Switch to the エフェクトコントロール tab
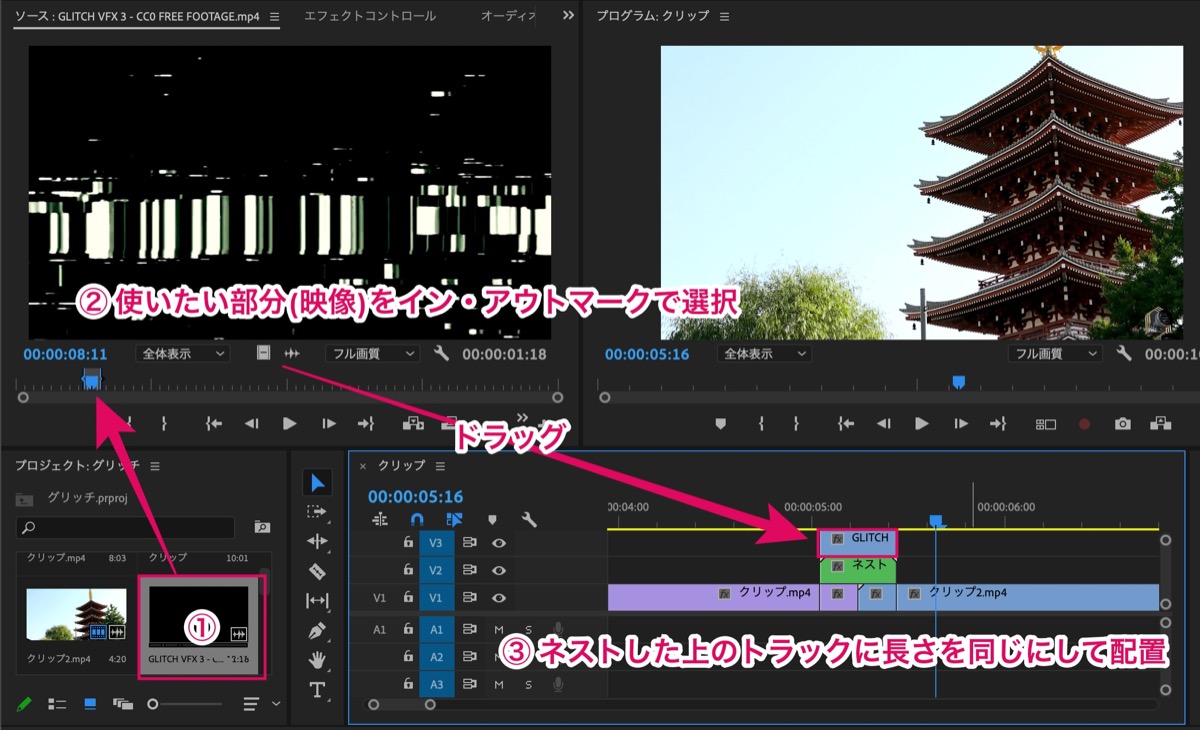1200x730 pixels. point(370,16)
